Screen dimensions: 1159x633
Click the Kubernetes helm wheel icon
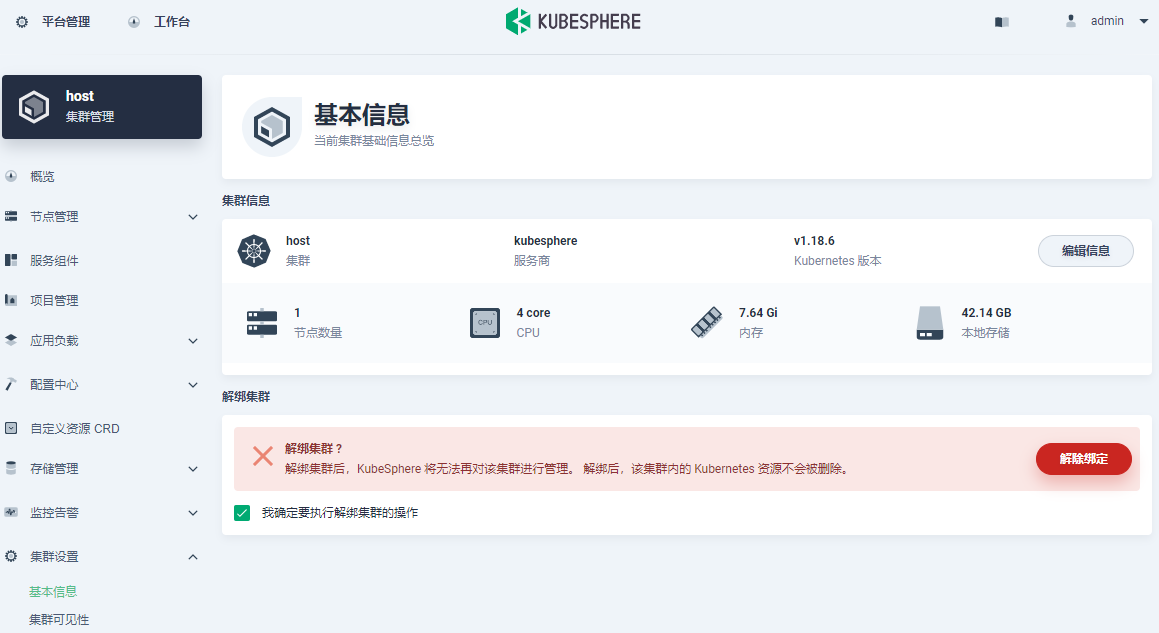coord(254,251)
